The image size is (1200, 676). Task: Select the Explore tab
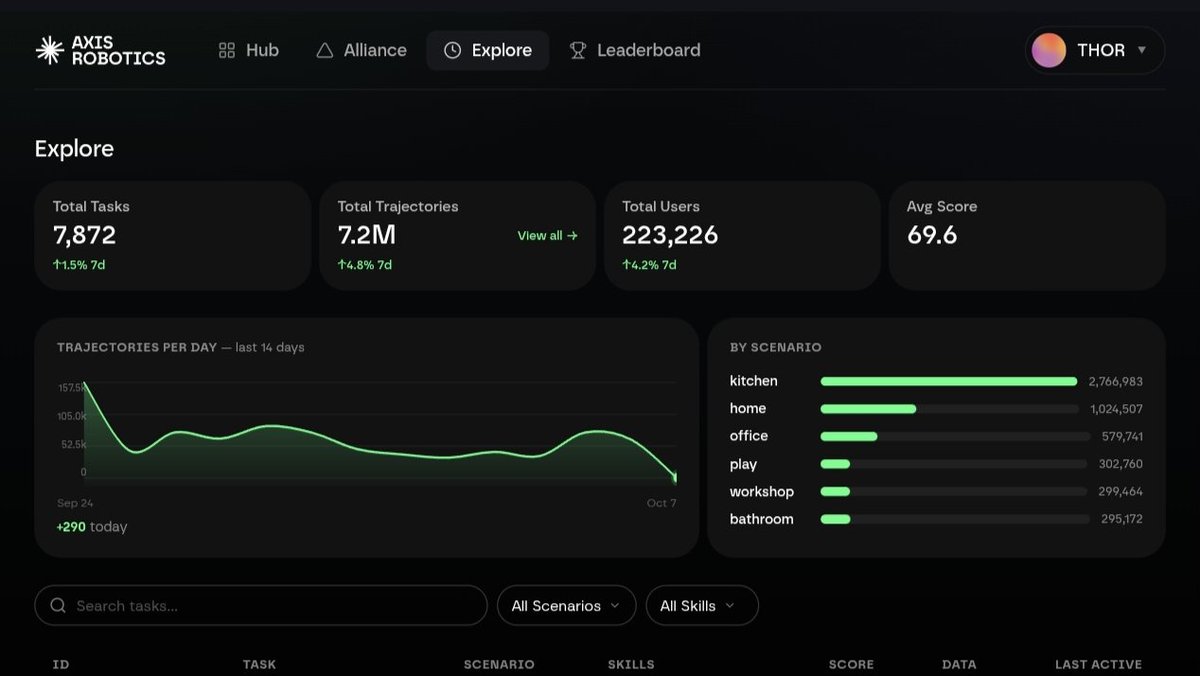488,50
